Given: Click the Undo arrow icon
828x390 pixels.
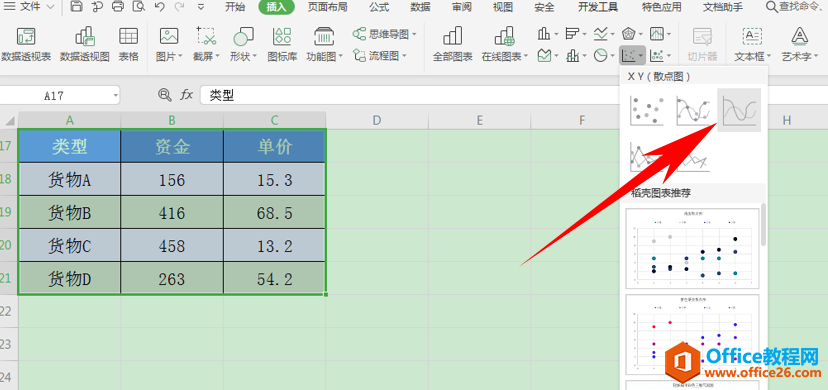Looking at the screenshot, I should pos(160,7).
